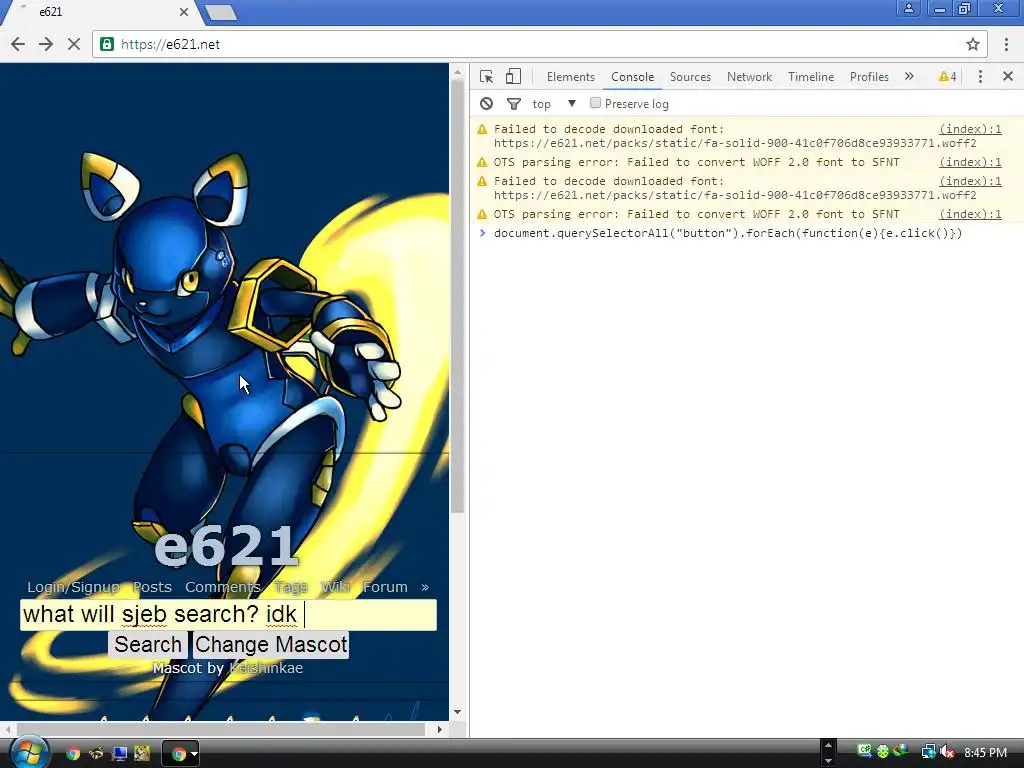Open the (index):1 link beside first OTS error

[x=970, y=162]
